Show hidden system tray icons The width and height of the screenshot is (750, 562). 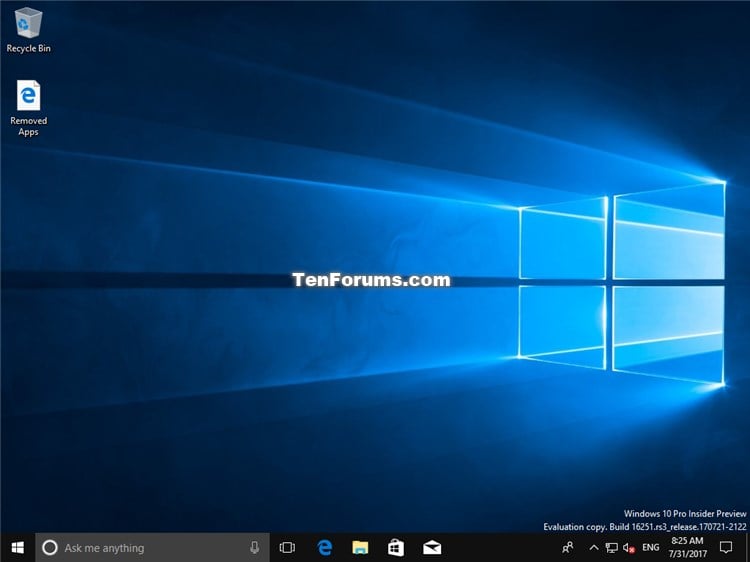tap(594, 548)
